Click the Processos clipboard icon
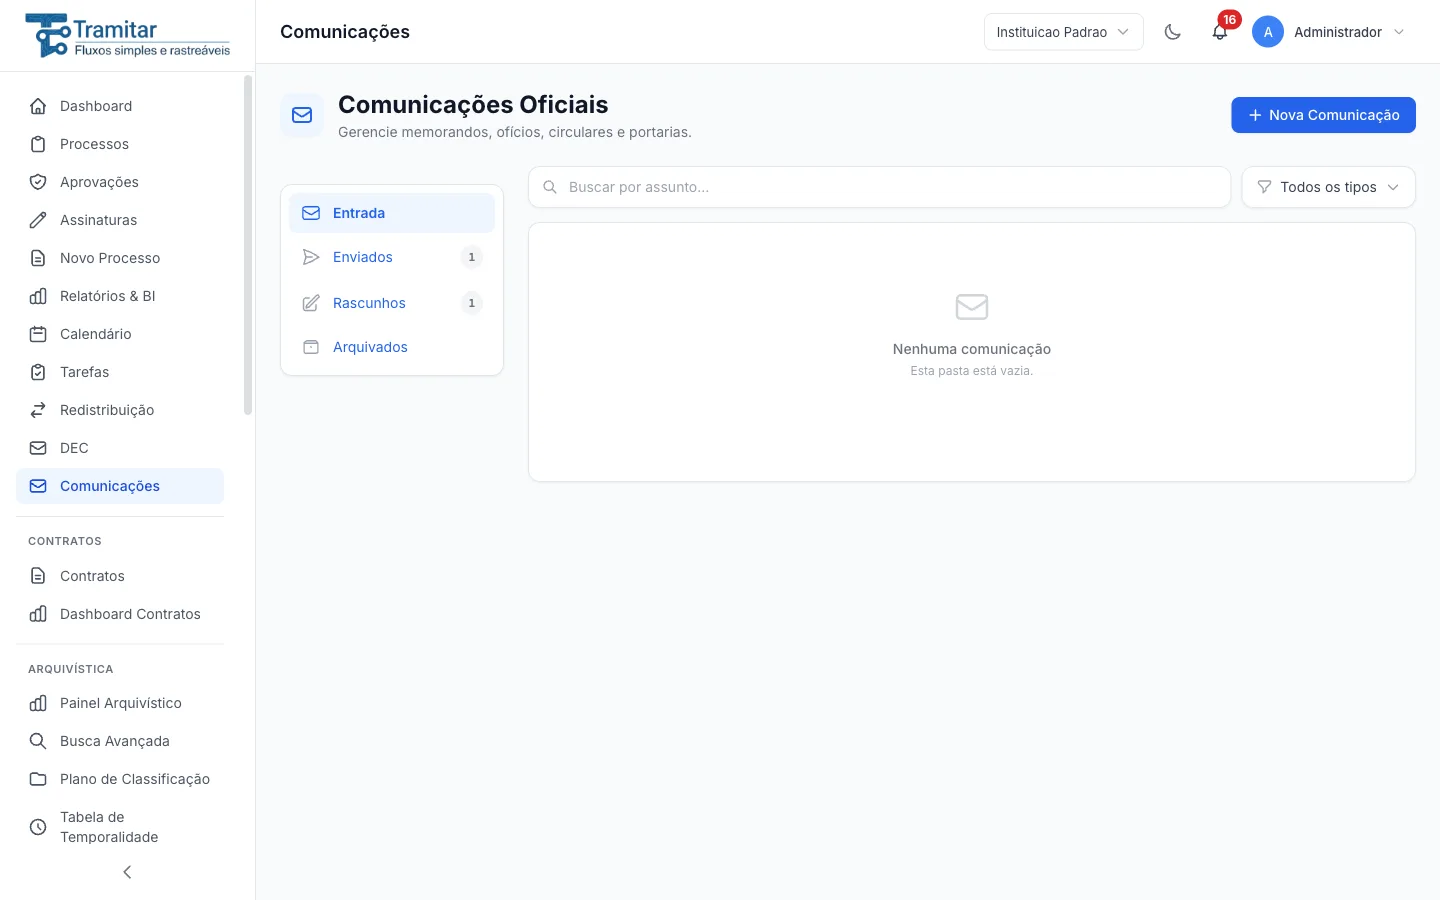This screenshot has height=900, width=1440. [x=38, y=144]
